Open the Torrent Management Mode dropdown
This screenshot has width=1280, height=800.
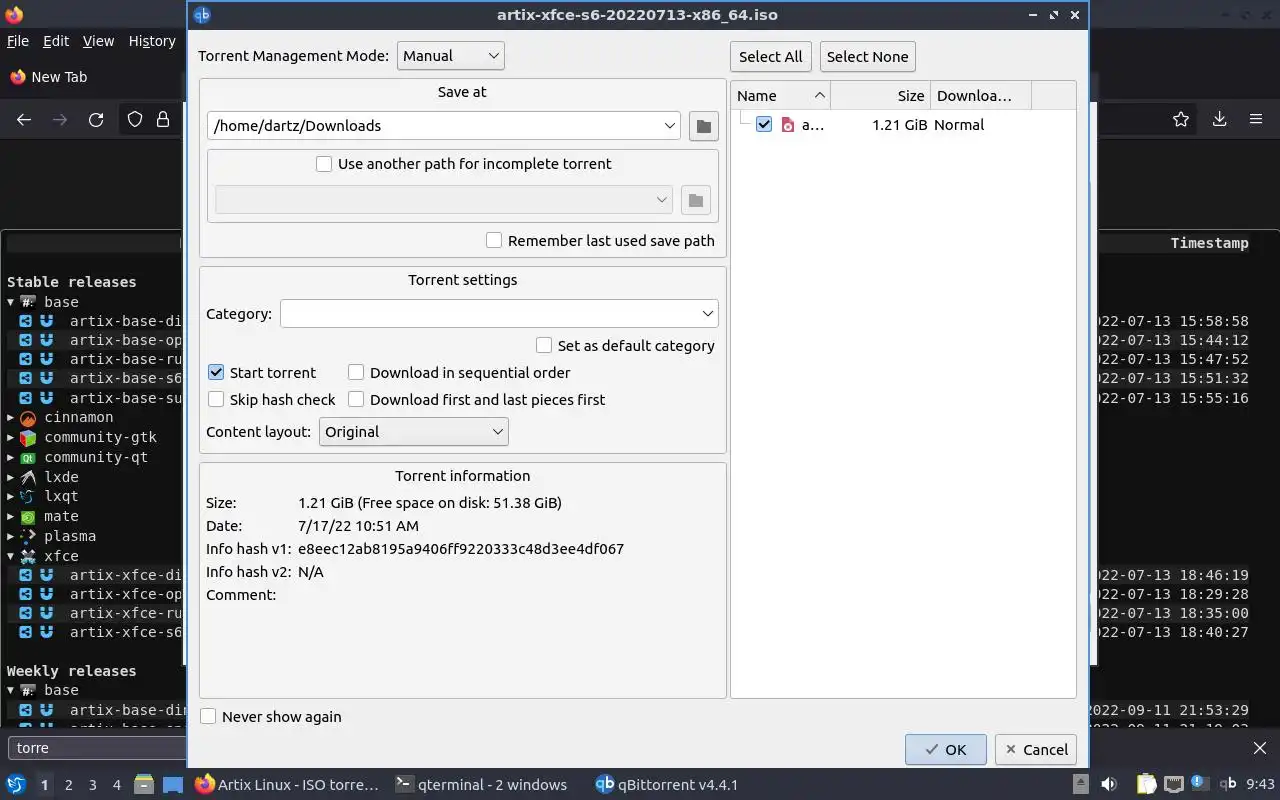point(451,56)
